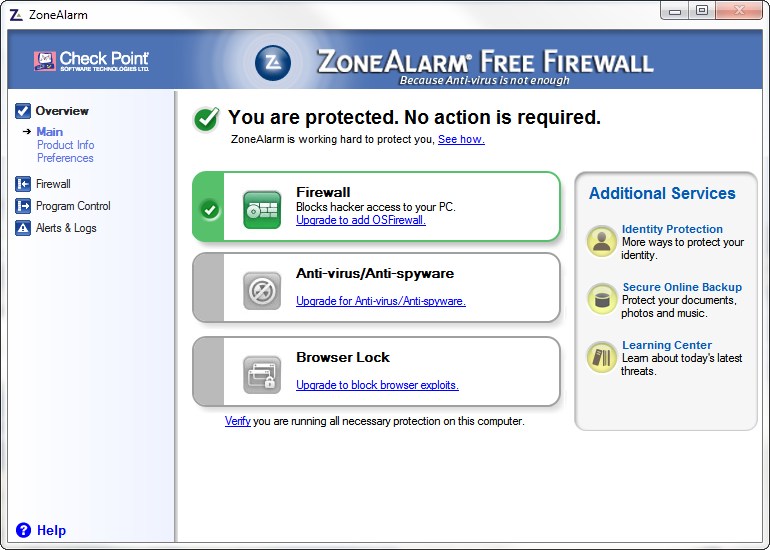770x550 pixels.
Task: Click the Check Point logo in banner
Action: pyautogui.click(x=91, y=61)
